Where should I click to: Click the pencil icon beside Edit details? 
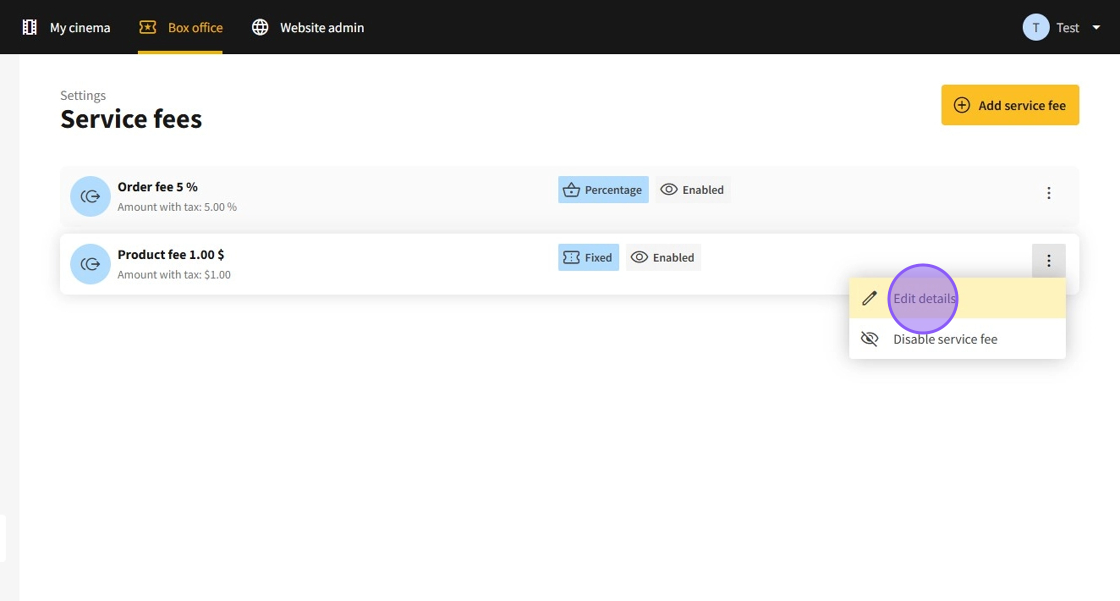coord(870,298)
